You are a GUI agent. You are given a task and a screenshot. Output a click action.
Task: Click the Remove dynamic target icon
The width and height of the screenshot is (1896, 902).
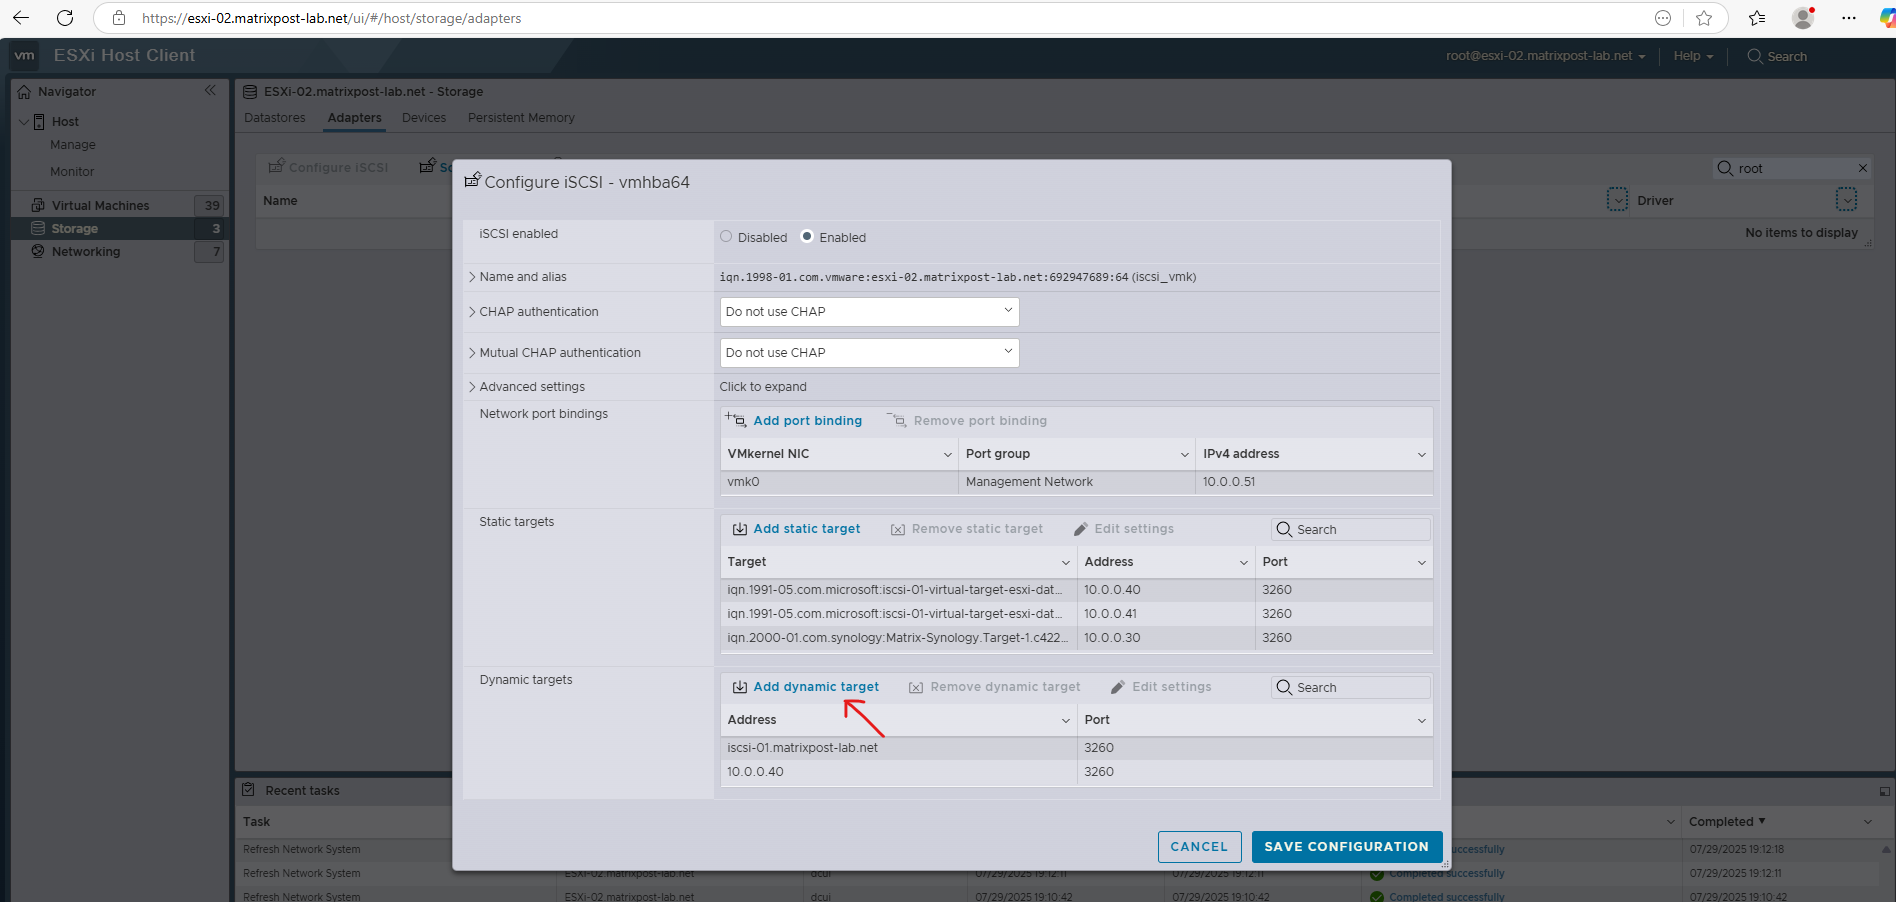tap(916, 687)
